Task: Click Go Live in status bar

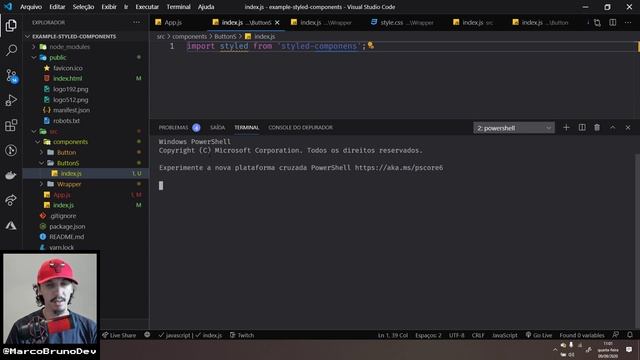Action: [x=539, y=335]
